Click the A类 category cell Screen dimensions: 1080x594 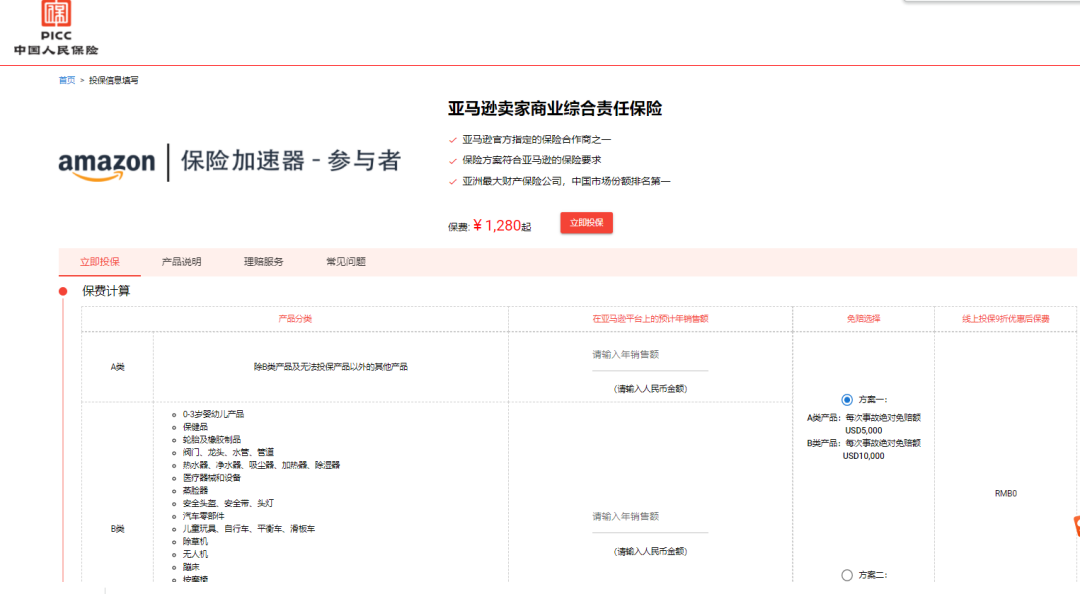[118, 367]
